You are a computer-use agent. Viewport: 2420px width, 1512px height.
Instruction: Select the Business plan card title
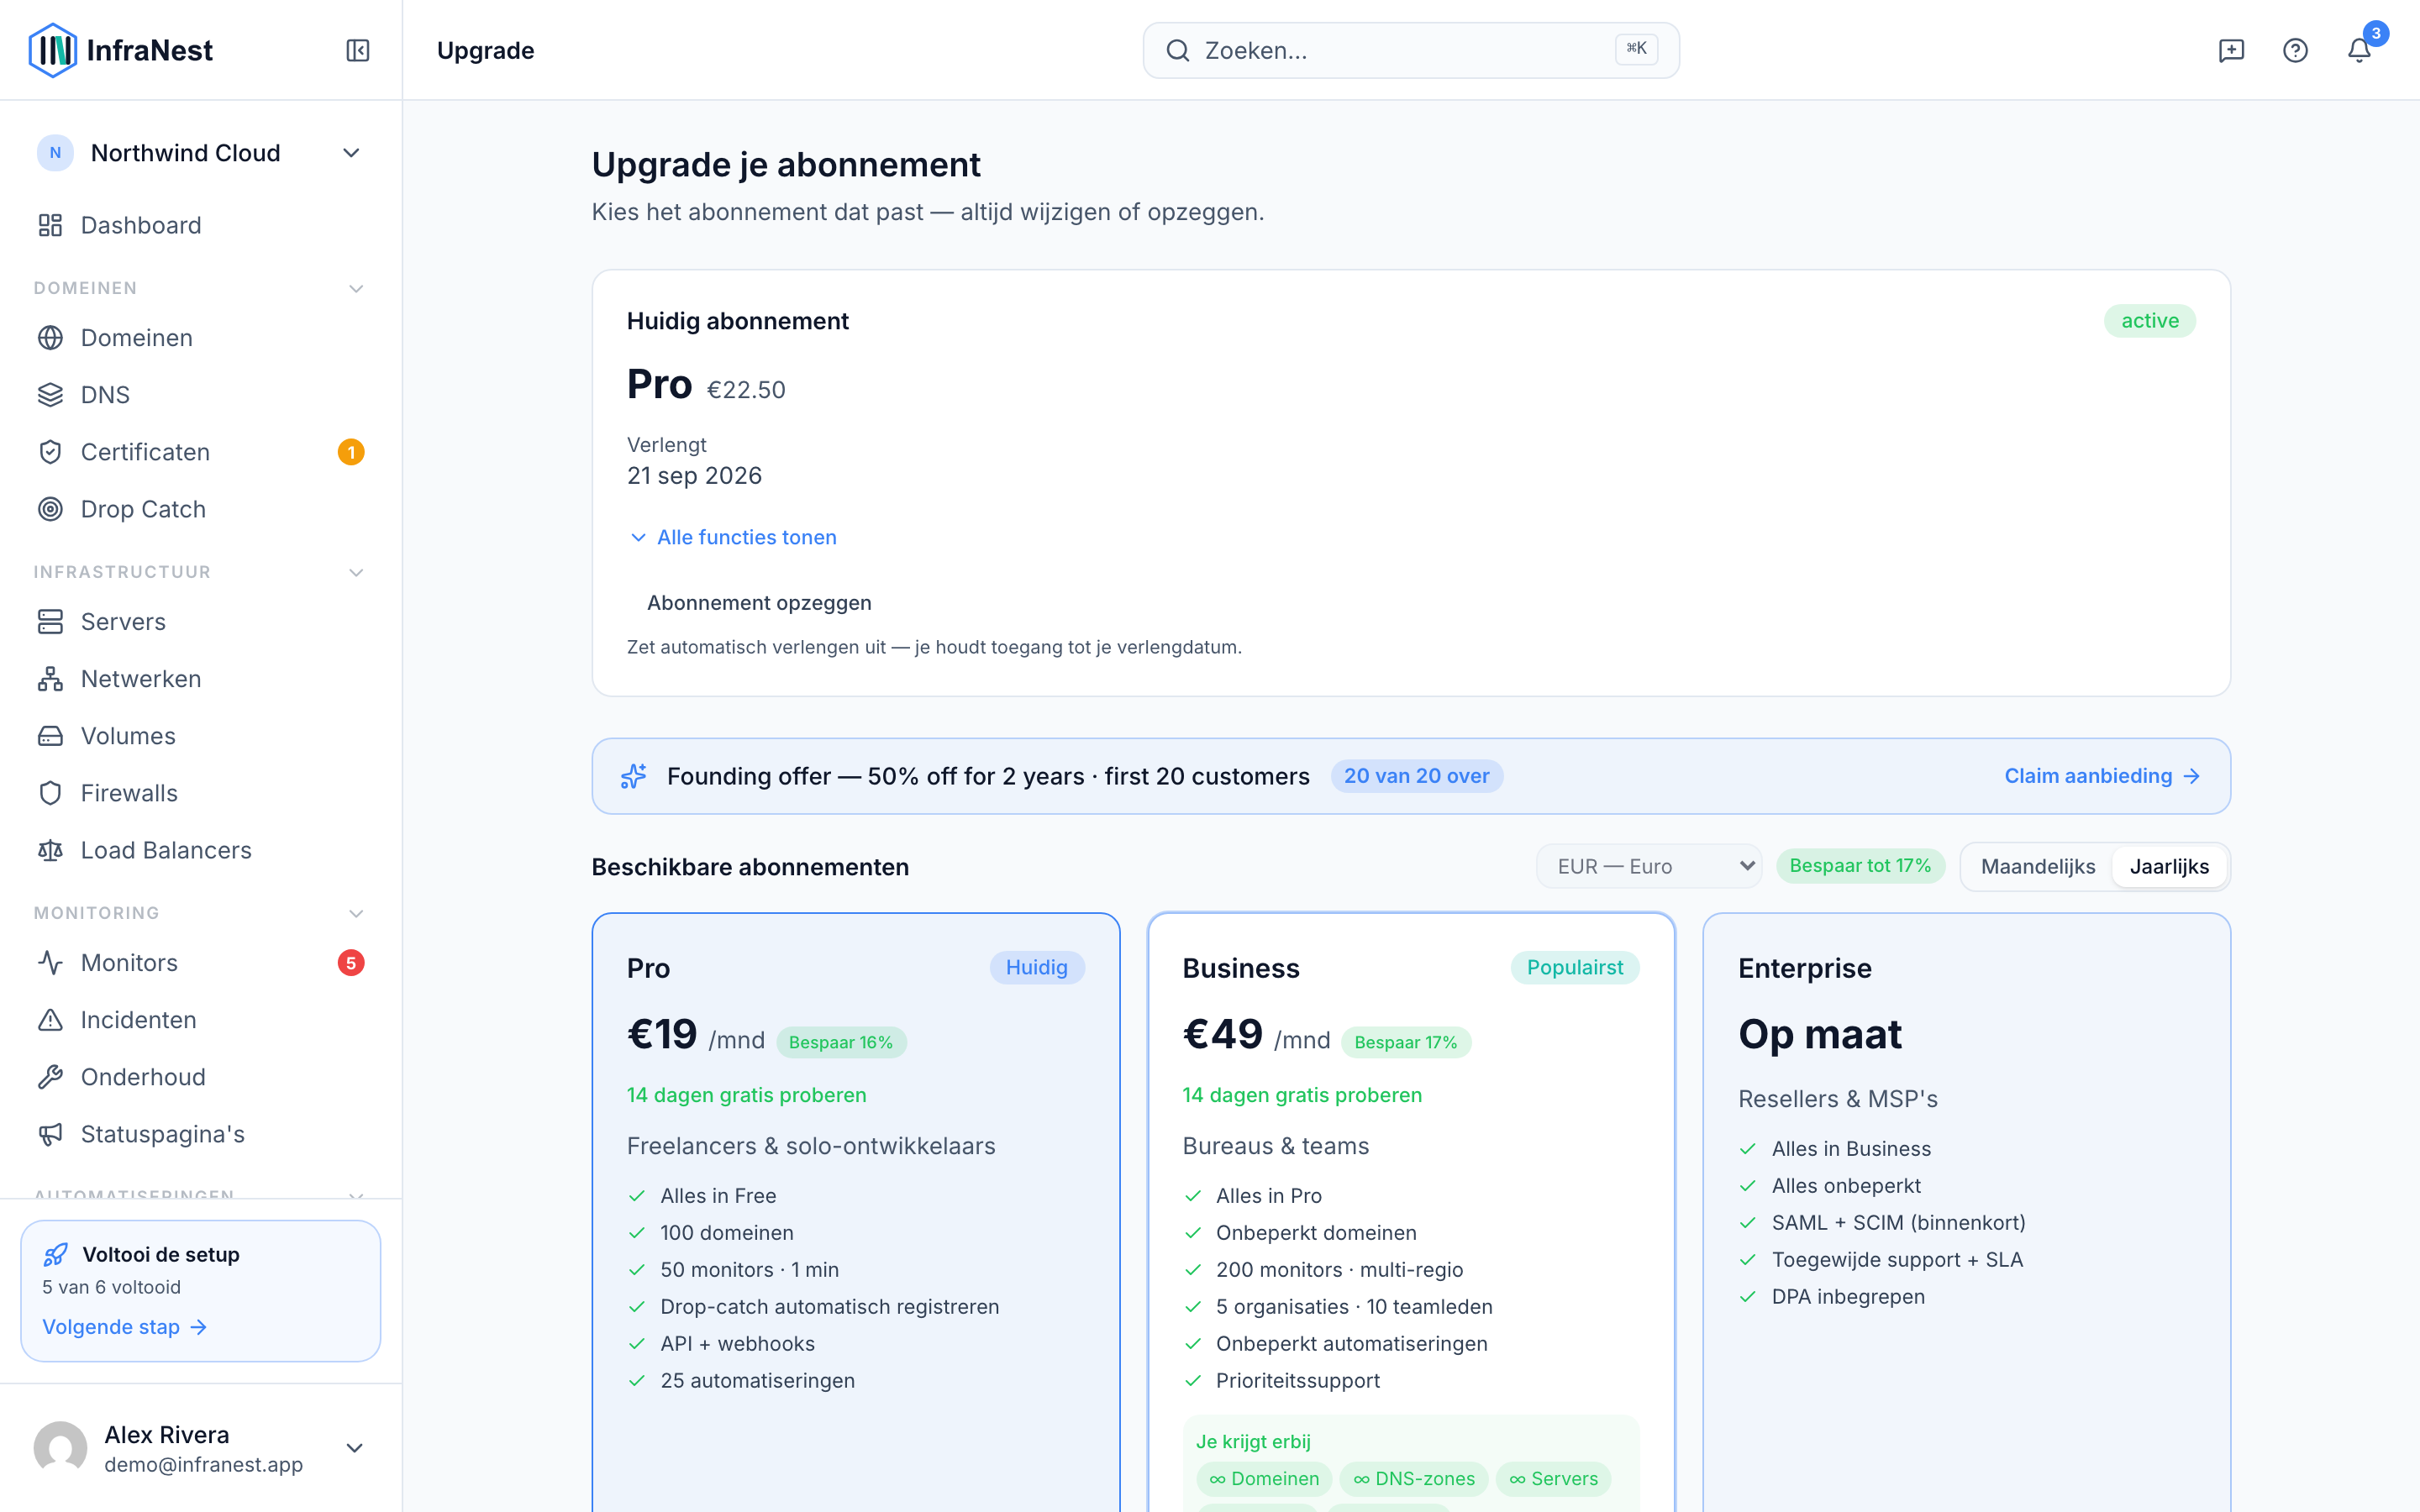point(1241,968)
